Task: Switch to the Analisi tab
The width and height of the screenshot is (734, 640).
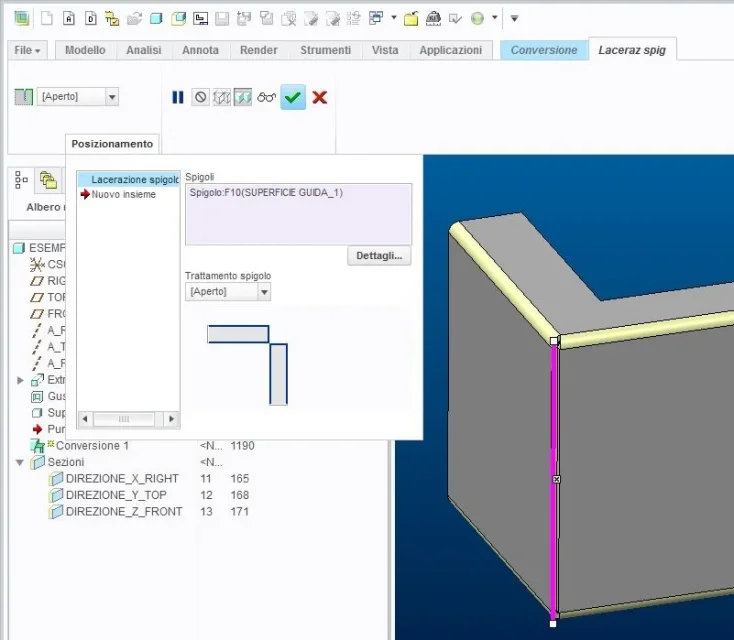Action: (x=145, y=50)
